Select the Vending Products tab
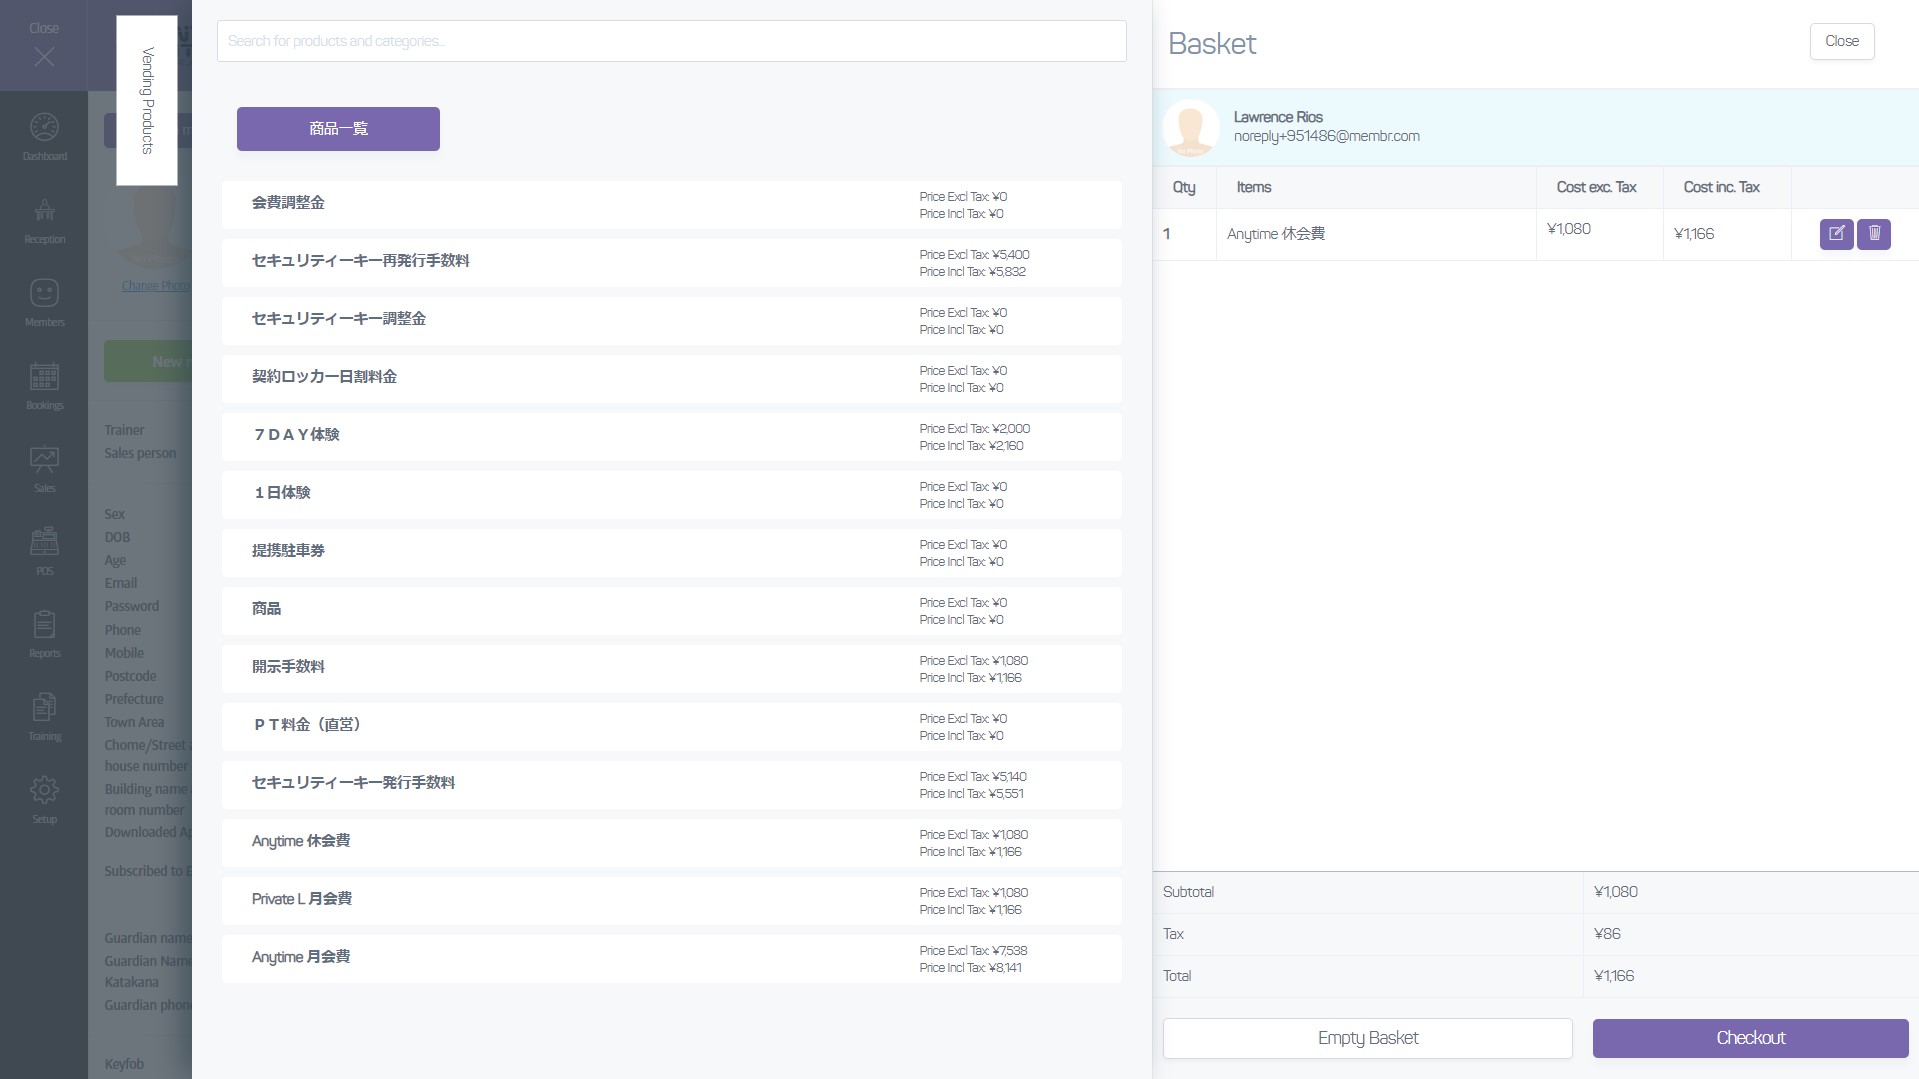The height and width of the screenshot is (1079, 1919). (x=147, y=100)
